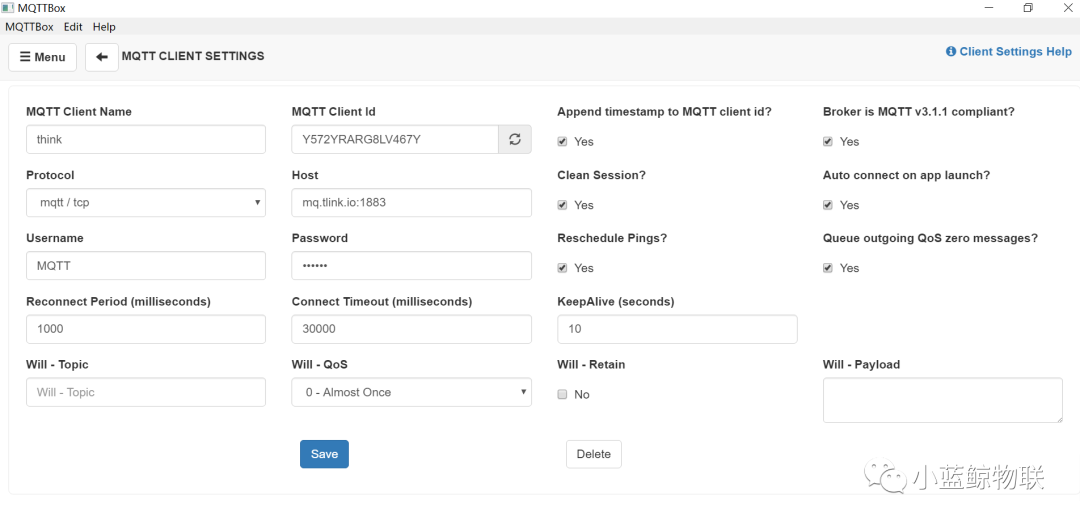Viewport: 1080px width, 525px height.
Task: Click the MQTT Client Id field
Action: click(395, 139)
